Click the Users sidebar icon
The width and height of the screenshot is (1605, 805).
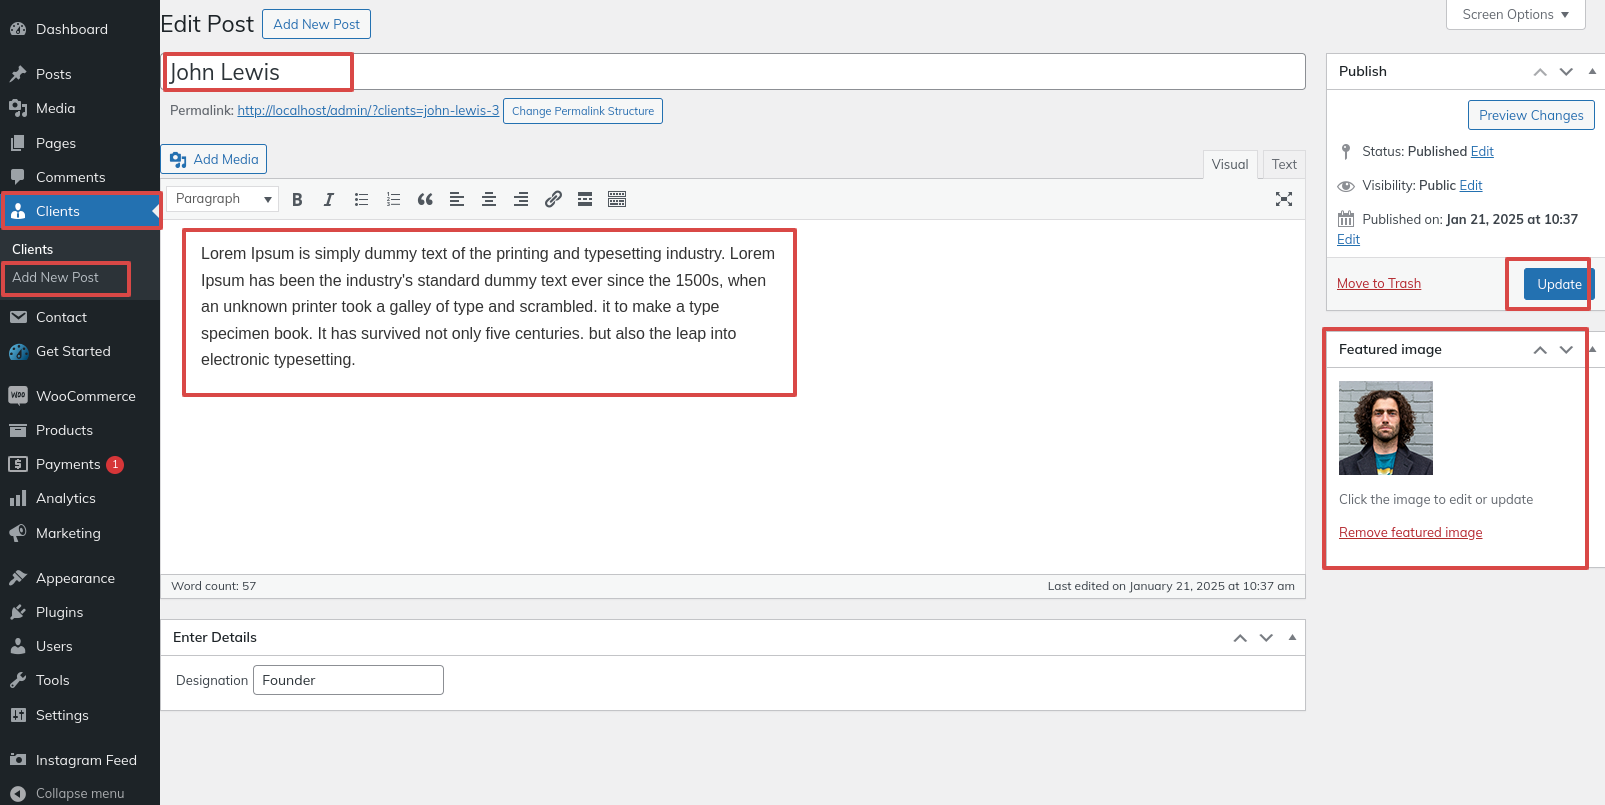tap(18, 646)
